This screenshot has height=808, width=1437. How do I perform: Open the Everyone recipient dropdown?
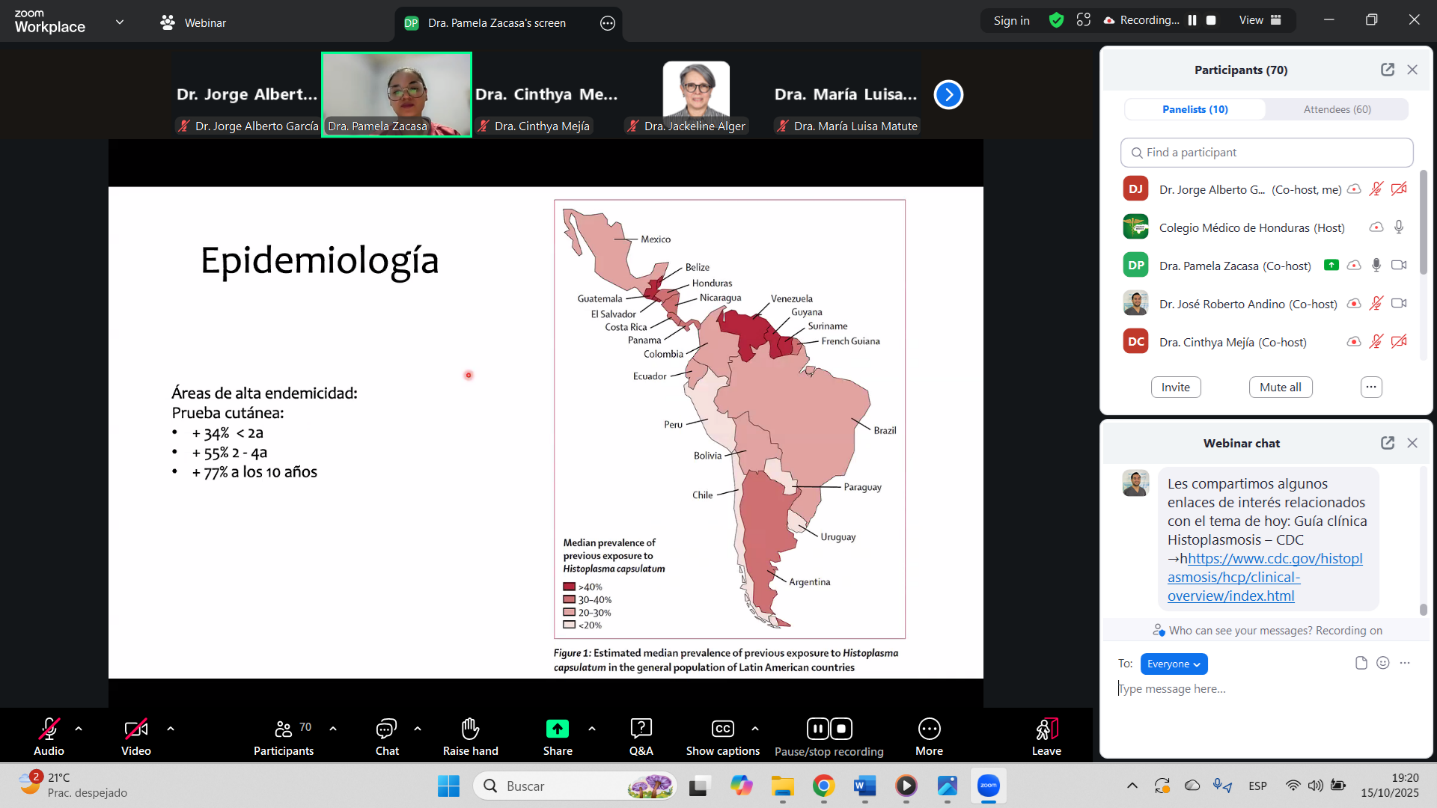coord(1174,664)
